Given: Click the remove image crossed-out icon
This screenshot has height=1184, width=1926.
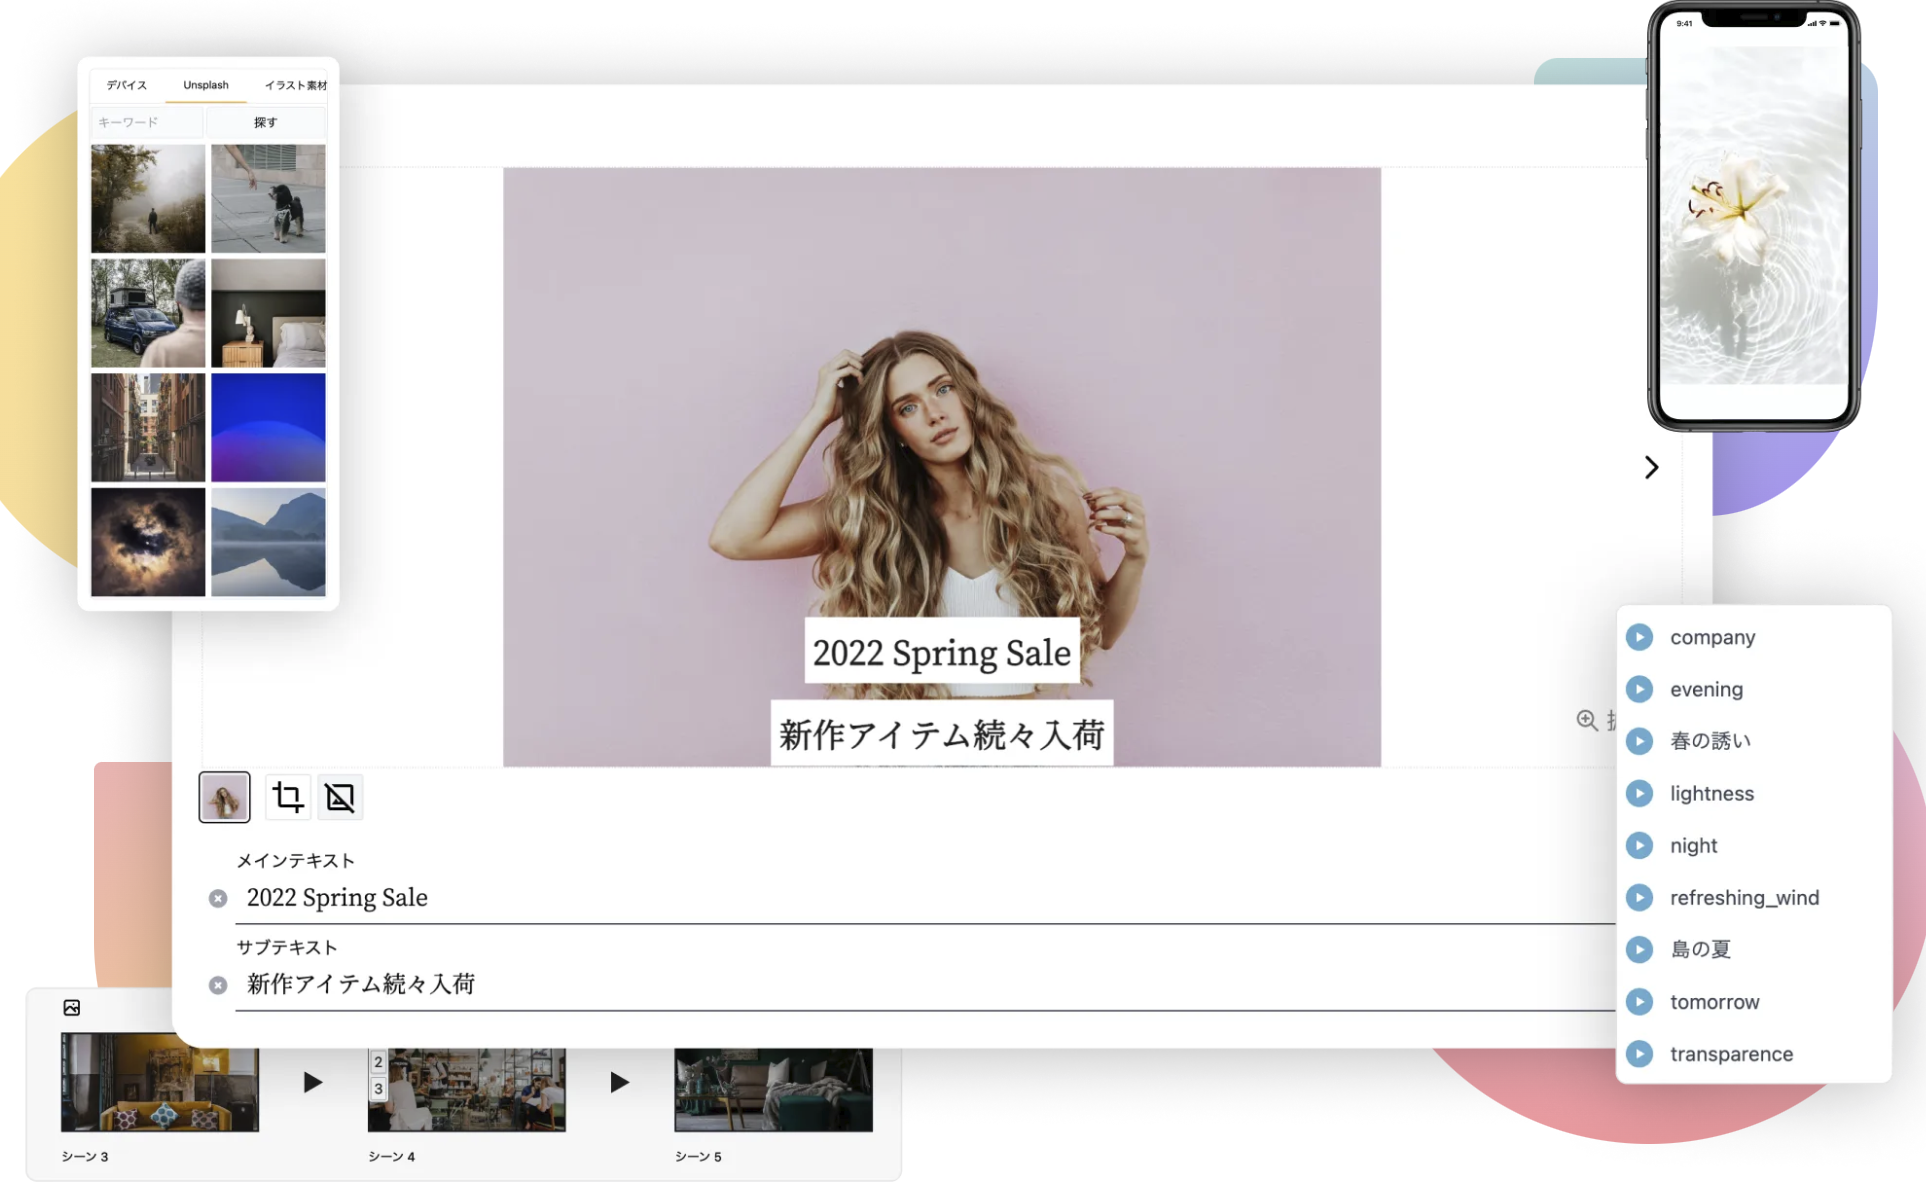Looking at the screenshot, I should [x=340, y=797].
